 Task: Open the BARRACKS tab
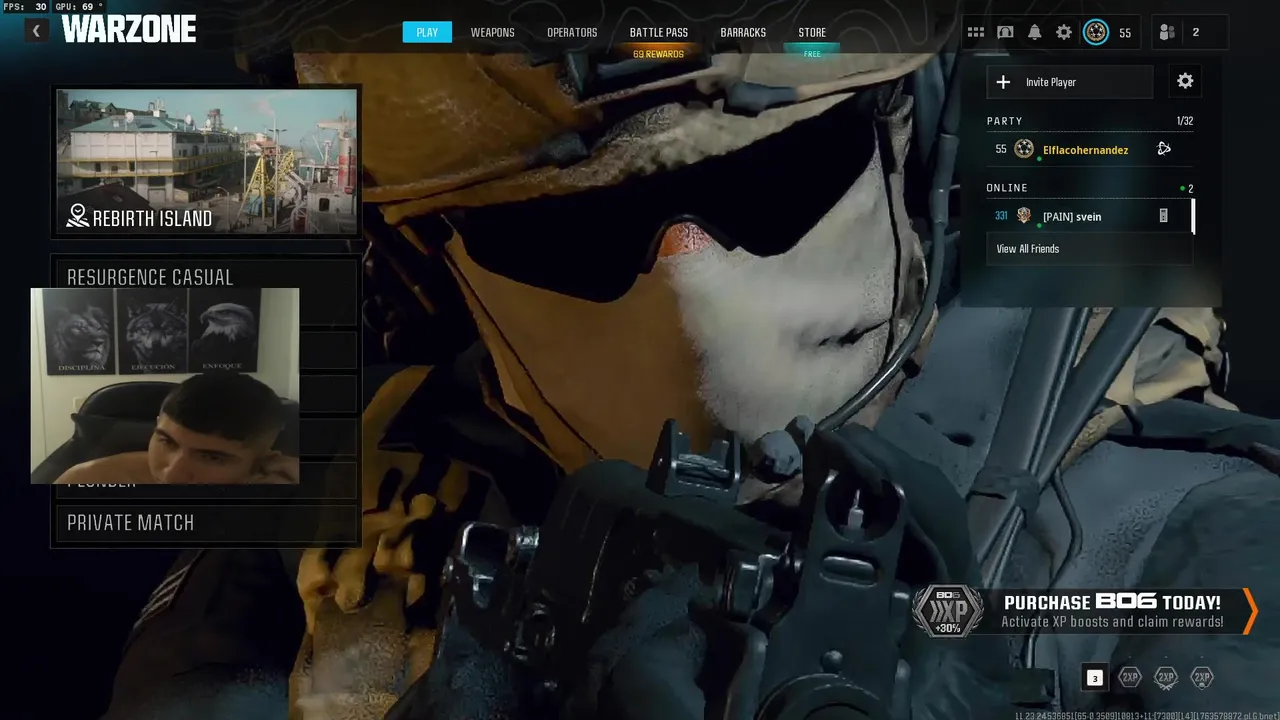743,33
